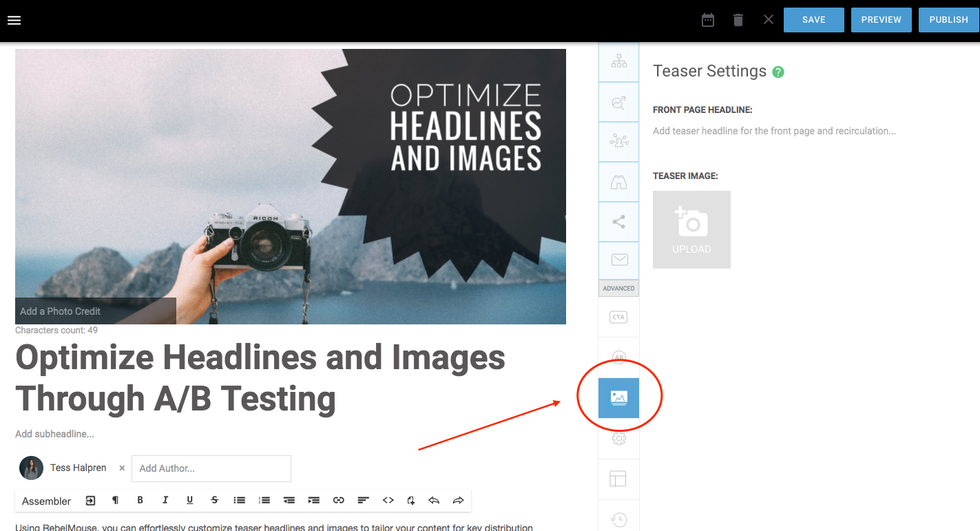Insert a link using the toolbar
Viewport: 980px width, 531px height.
tap(338, 500)
